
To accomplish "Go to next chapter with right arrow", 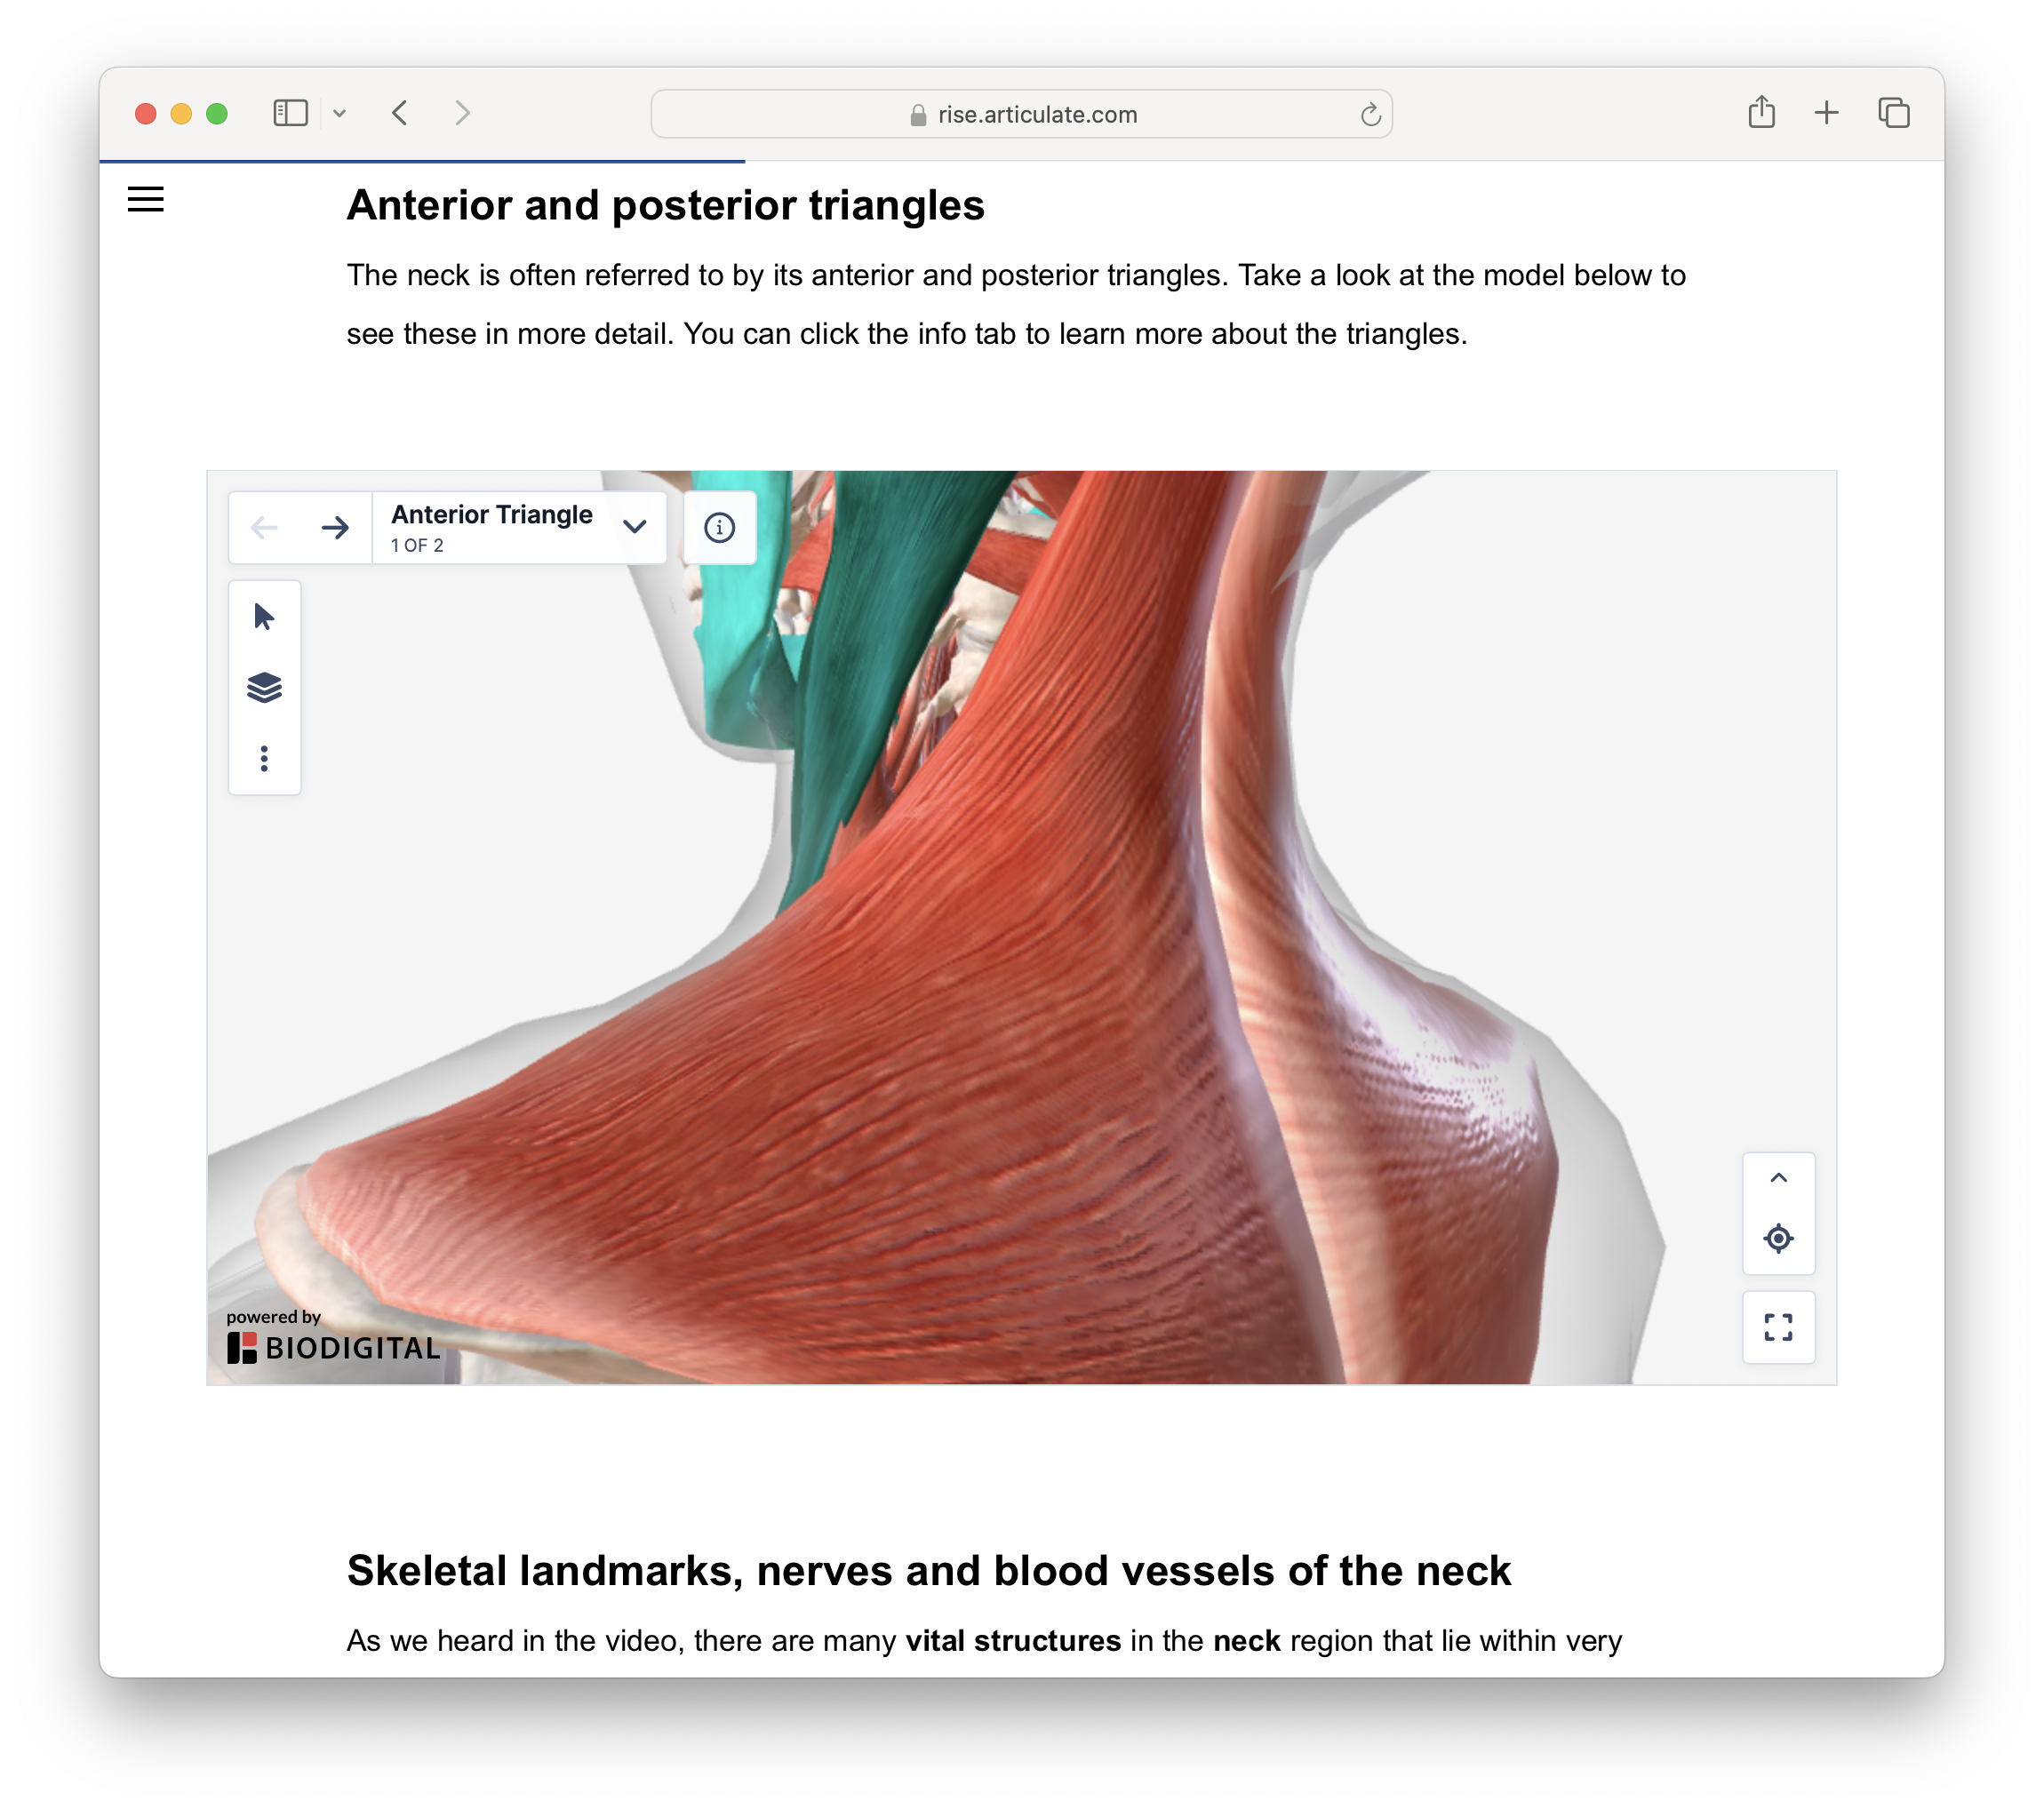I will pyautogui.click(x=335, y=527).
